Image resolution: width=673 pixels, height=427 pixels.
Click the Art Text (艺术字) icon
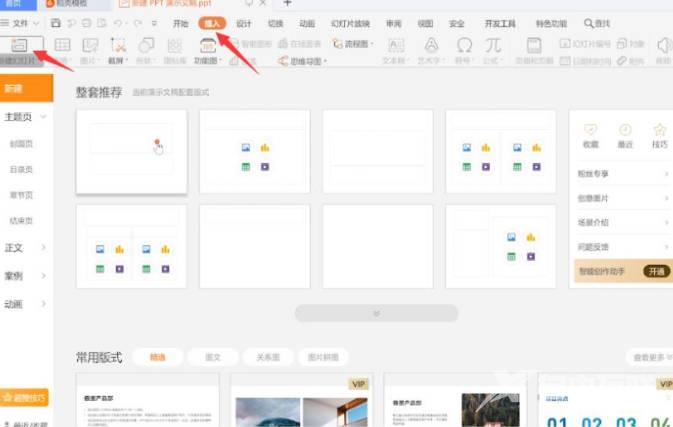(431, 45)
